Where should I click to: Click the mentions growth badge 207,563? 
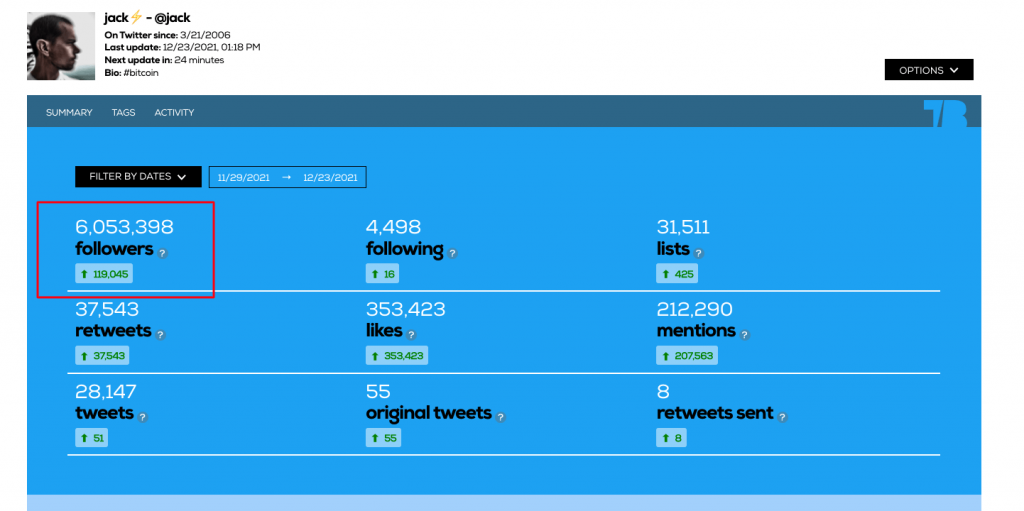688,356
